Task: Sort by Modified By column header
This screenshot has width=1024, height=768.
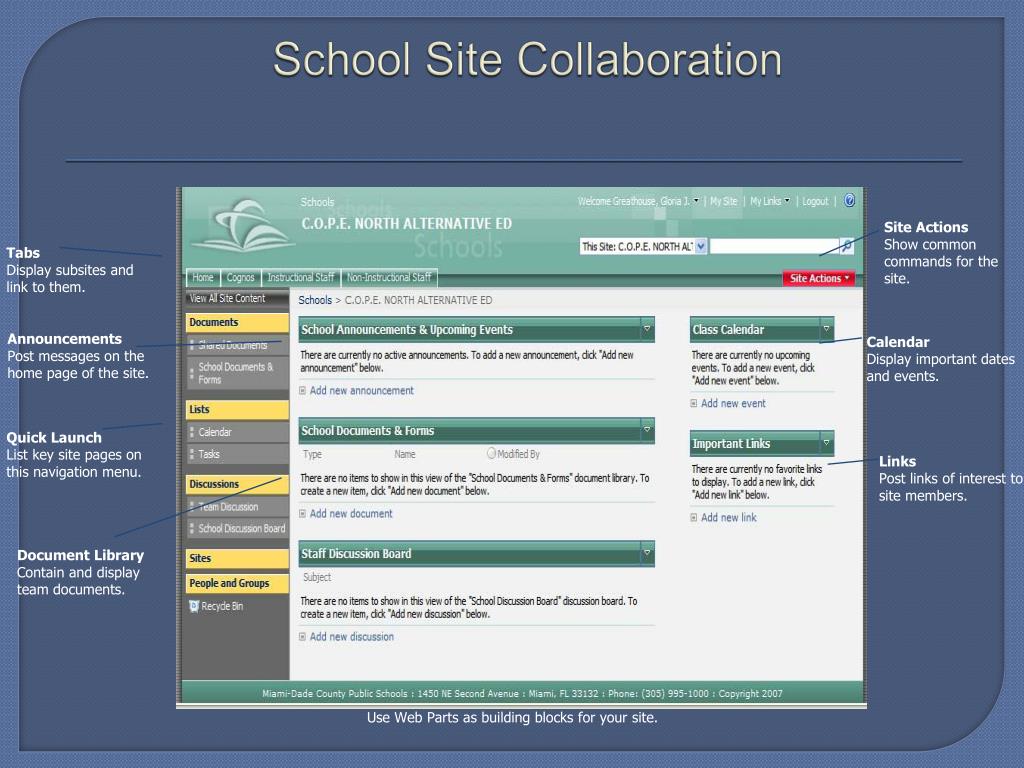Action: click(519, 454)
